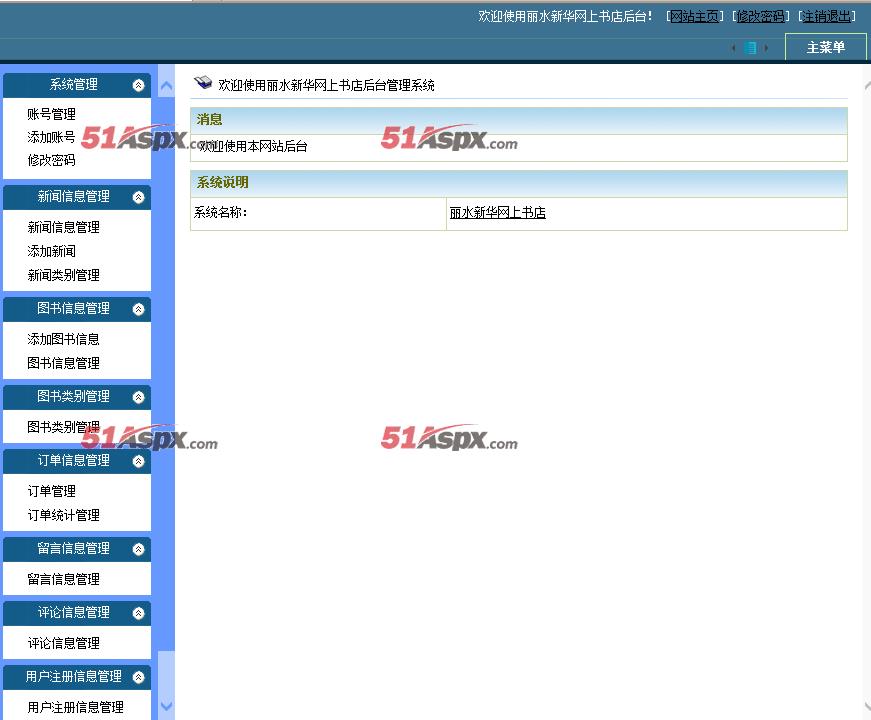Switch to the 主菜单 tab
This screenshot has width=871, height=720.
coord(825,48)
